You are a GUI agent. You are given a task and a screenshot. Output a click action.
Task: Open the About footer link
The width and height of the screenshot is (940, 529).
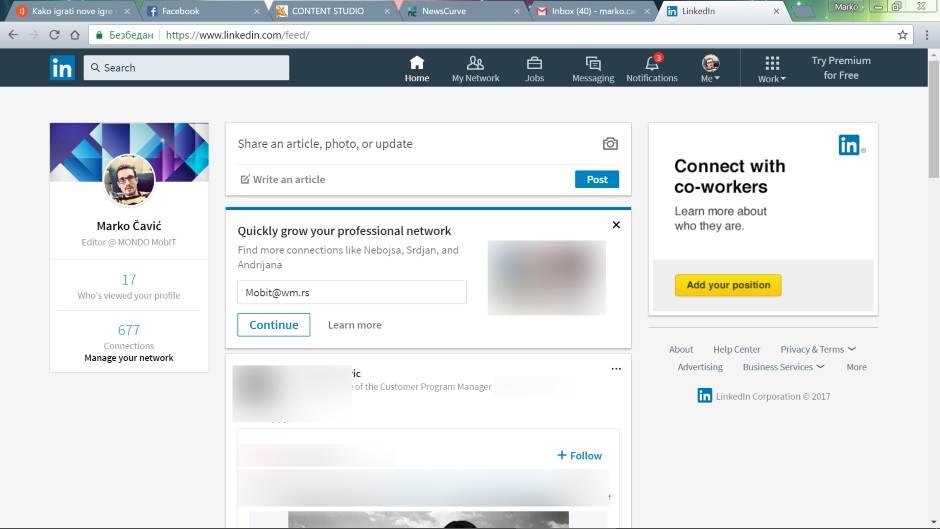(680, 349)
